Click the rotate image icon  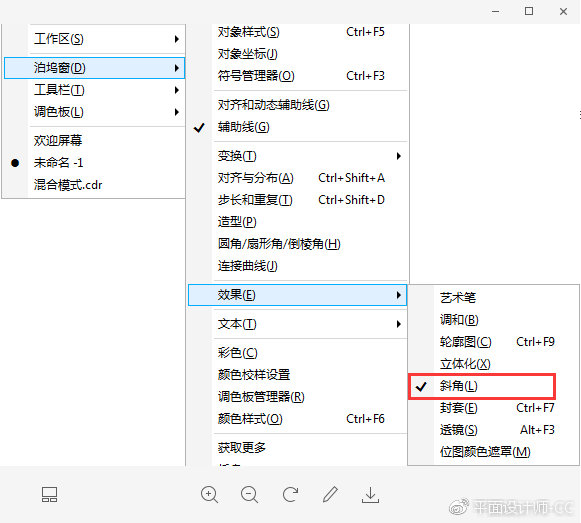290,494
